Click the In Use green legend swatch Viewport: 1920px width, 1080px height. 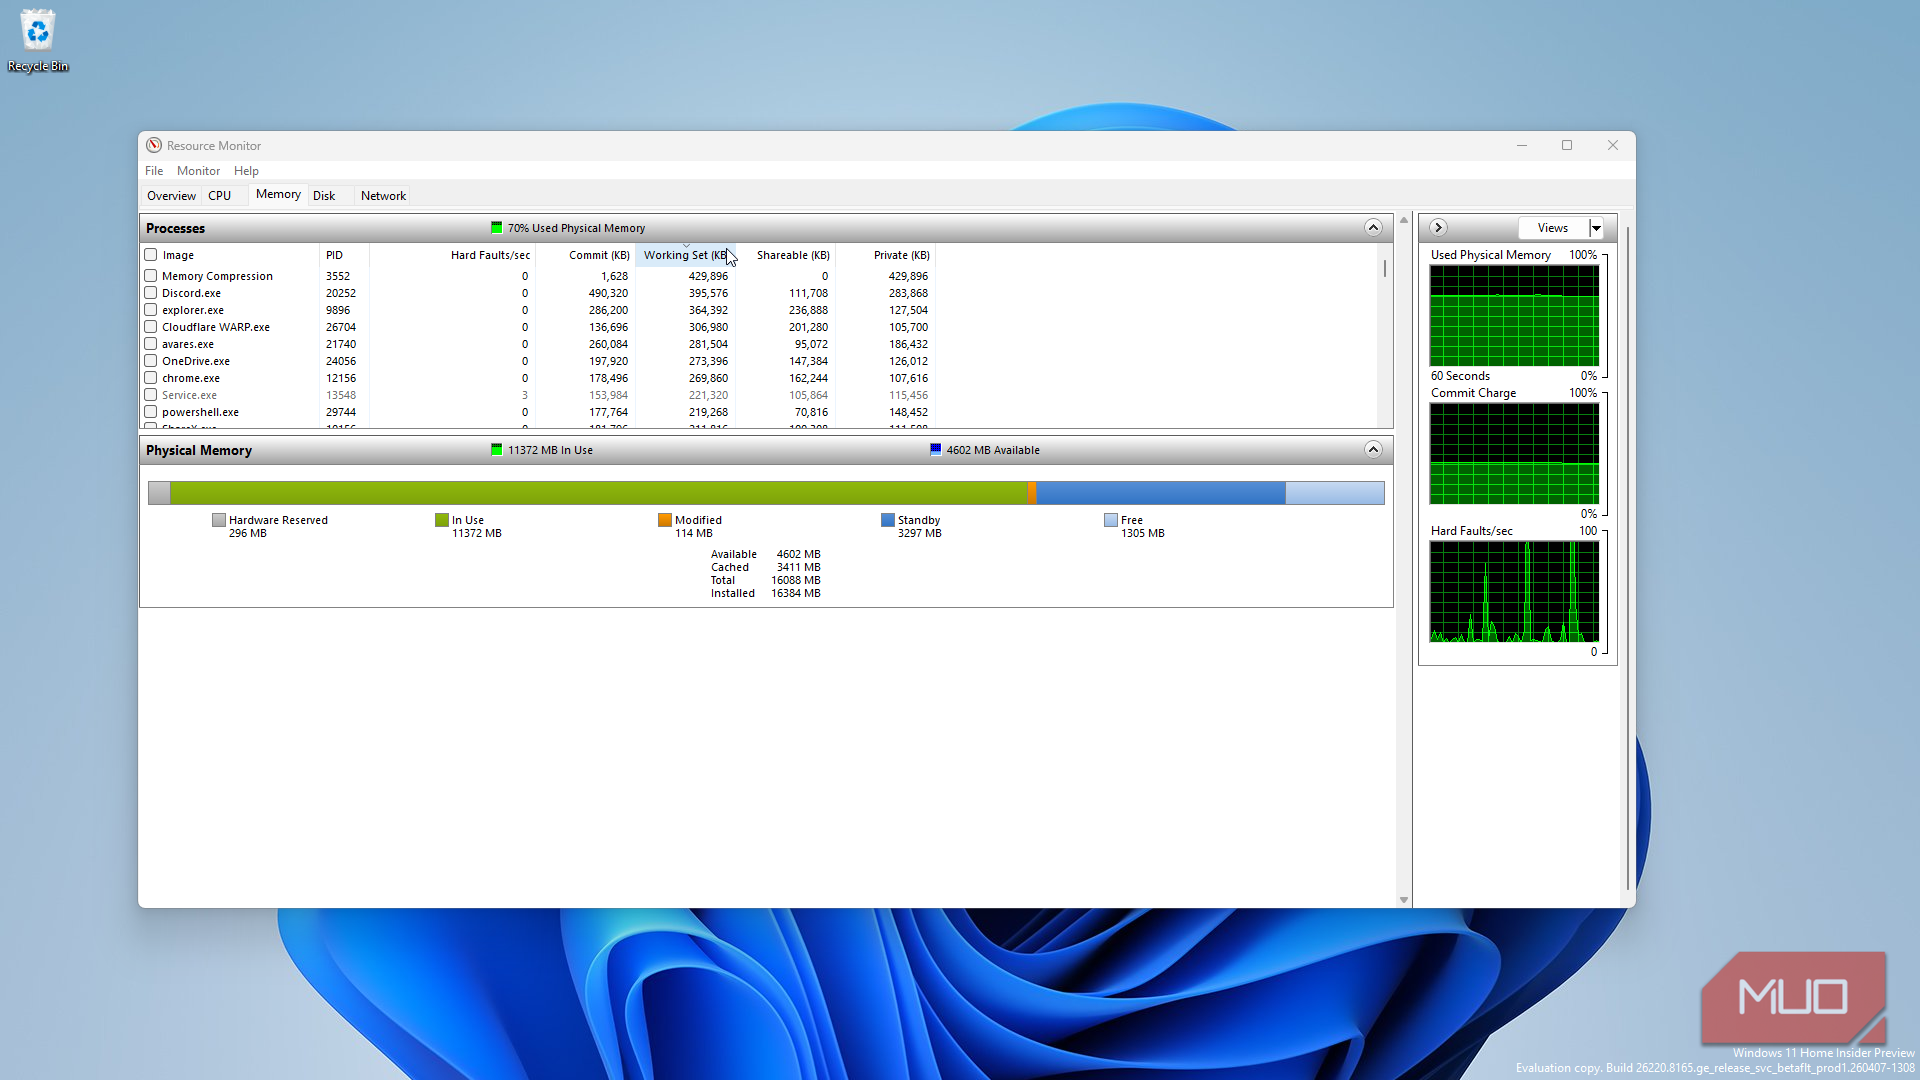[x=442, y=520]
